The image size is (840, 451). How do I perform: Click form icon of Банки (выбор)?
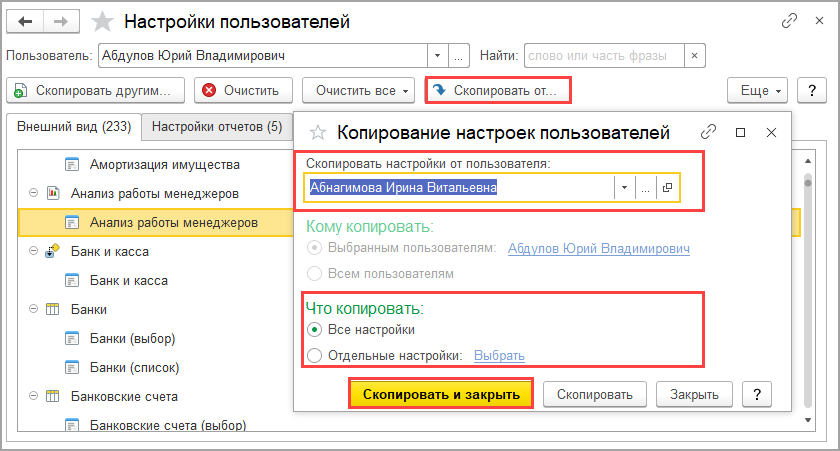(72, 339)
